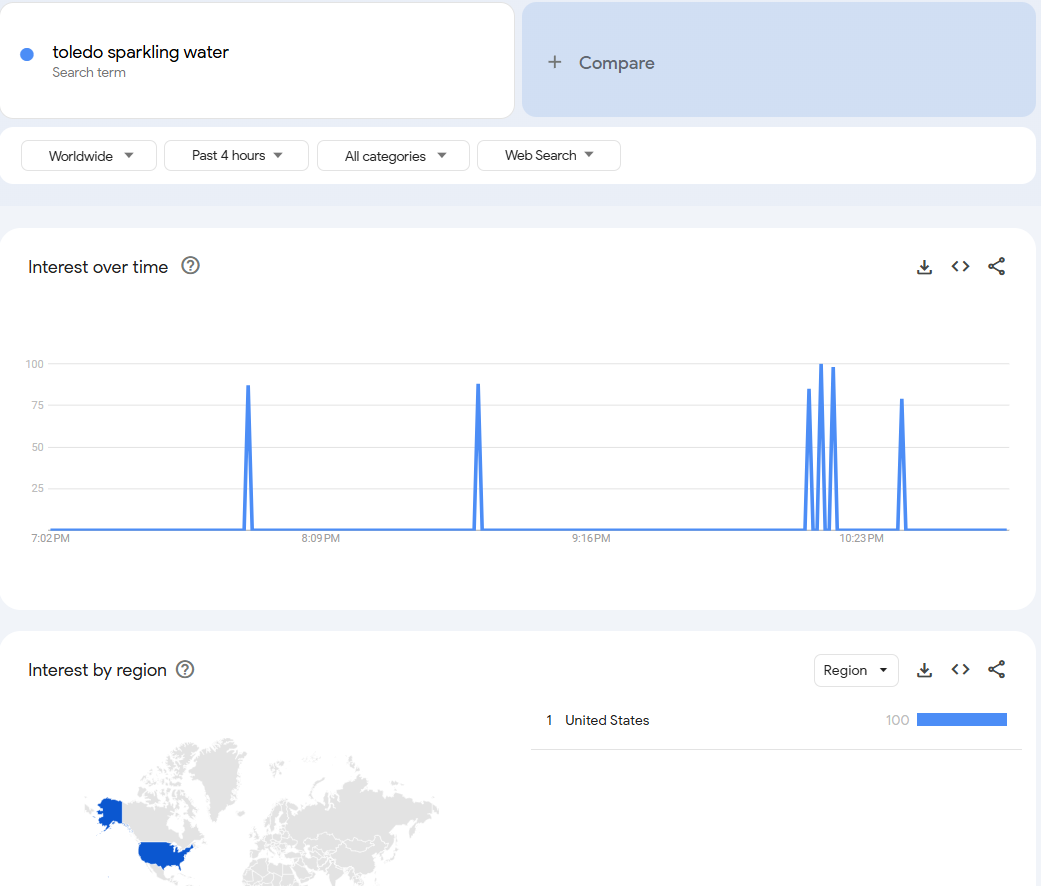
Task: Share the Interest over time chart
Action: (996, 267)
